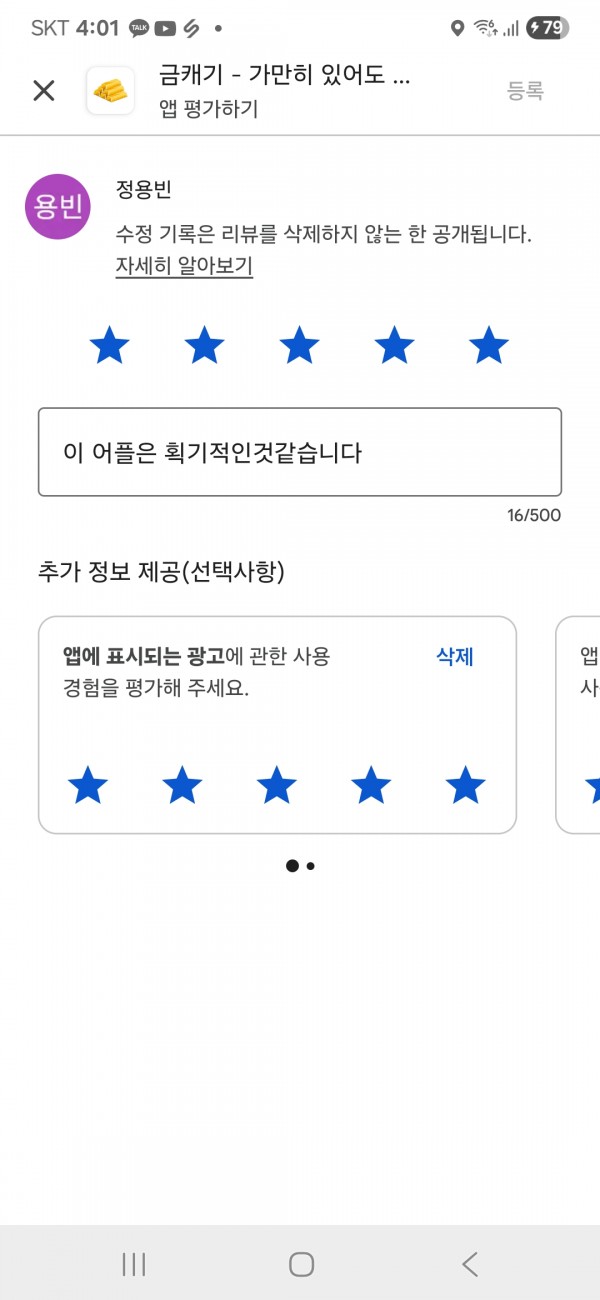This screenshot has height=1300, width=600.
Task: Rate in-app ads with five stars
Action: (x=465, y=786)
